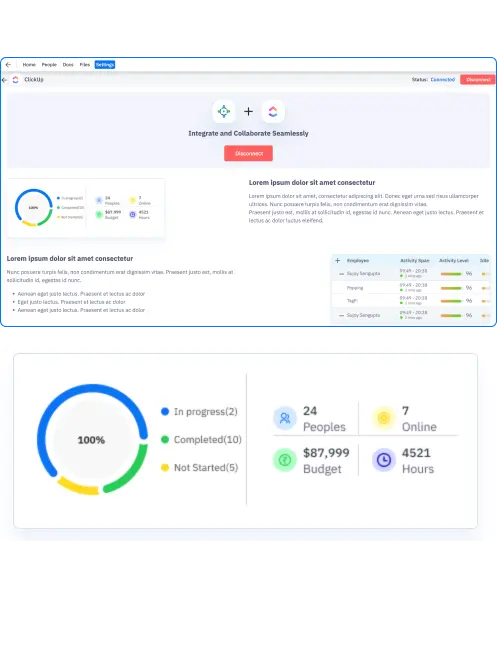Click the activity level bar in Pepping row
The height and width of the screenshot is (653, 501).
(451, 288)
